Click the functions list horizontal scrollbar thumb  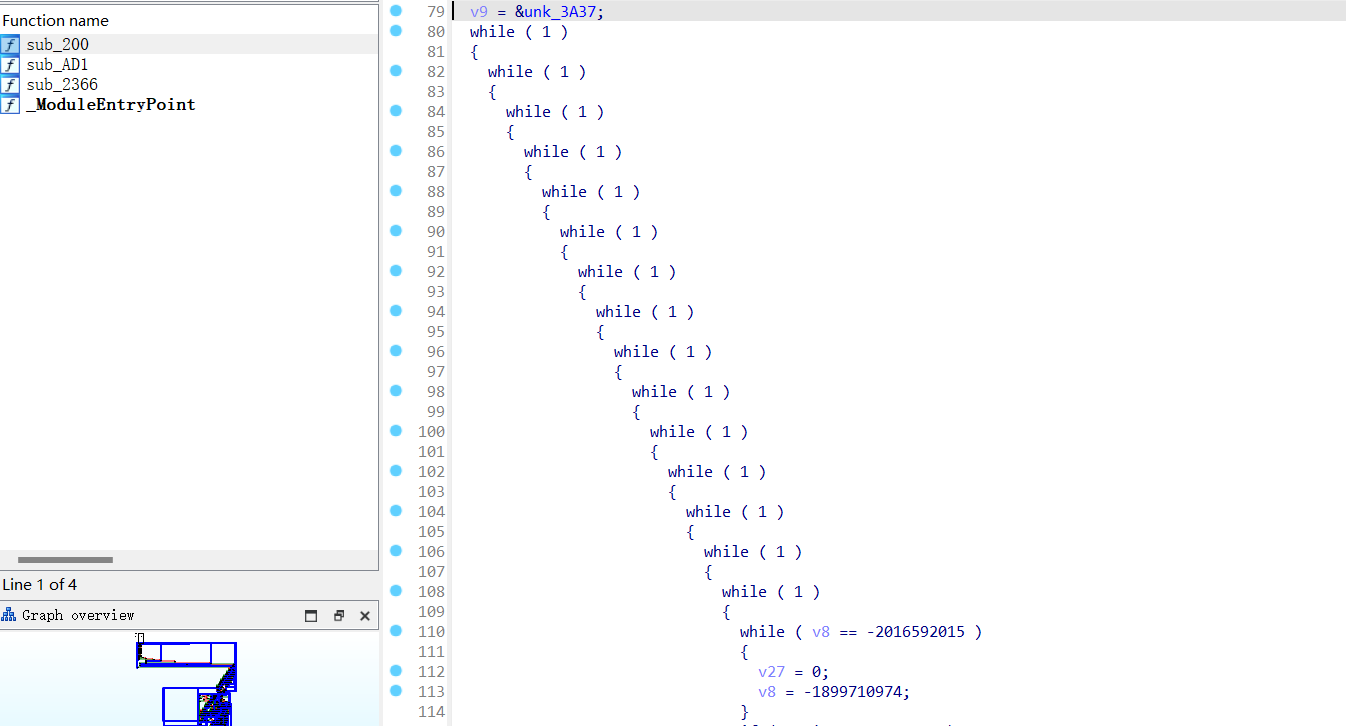click(x=65, y=560)
